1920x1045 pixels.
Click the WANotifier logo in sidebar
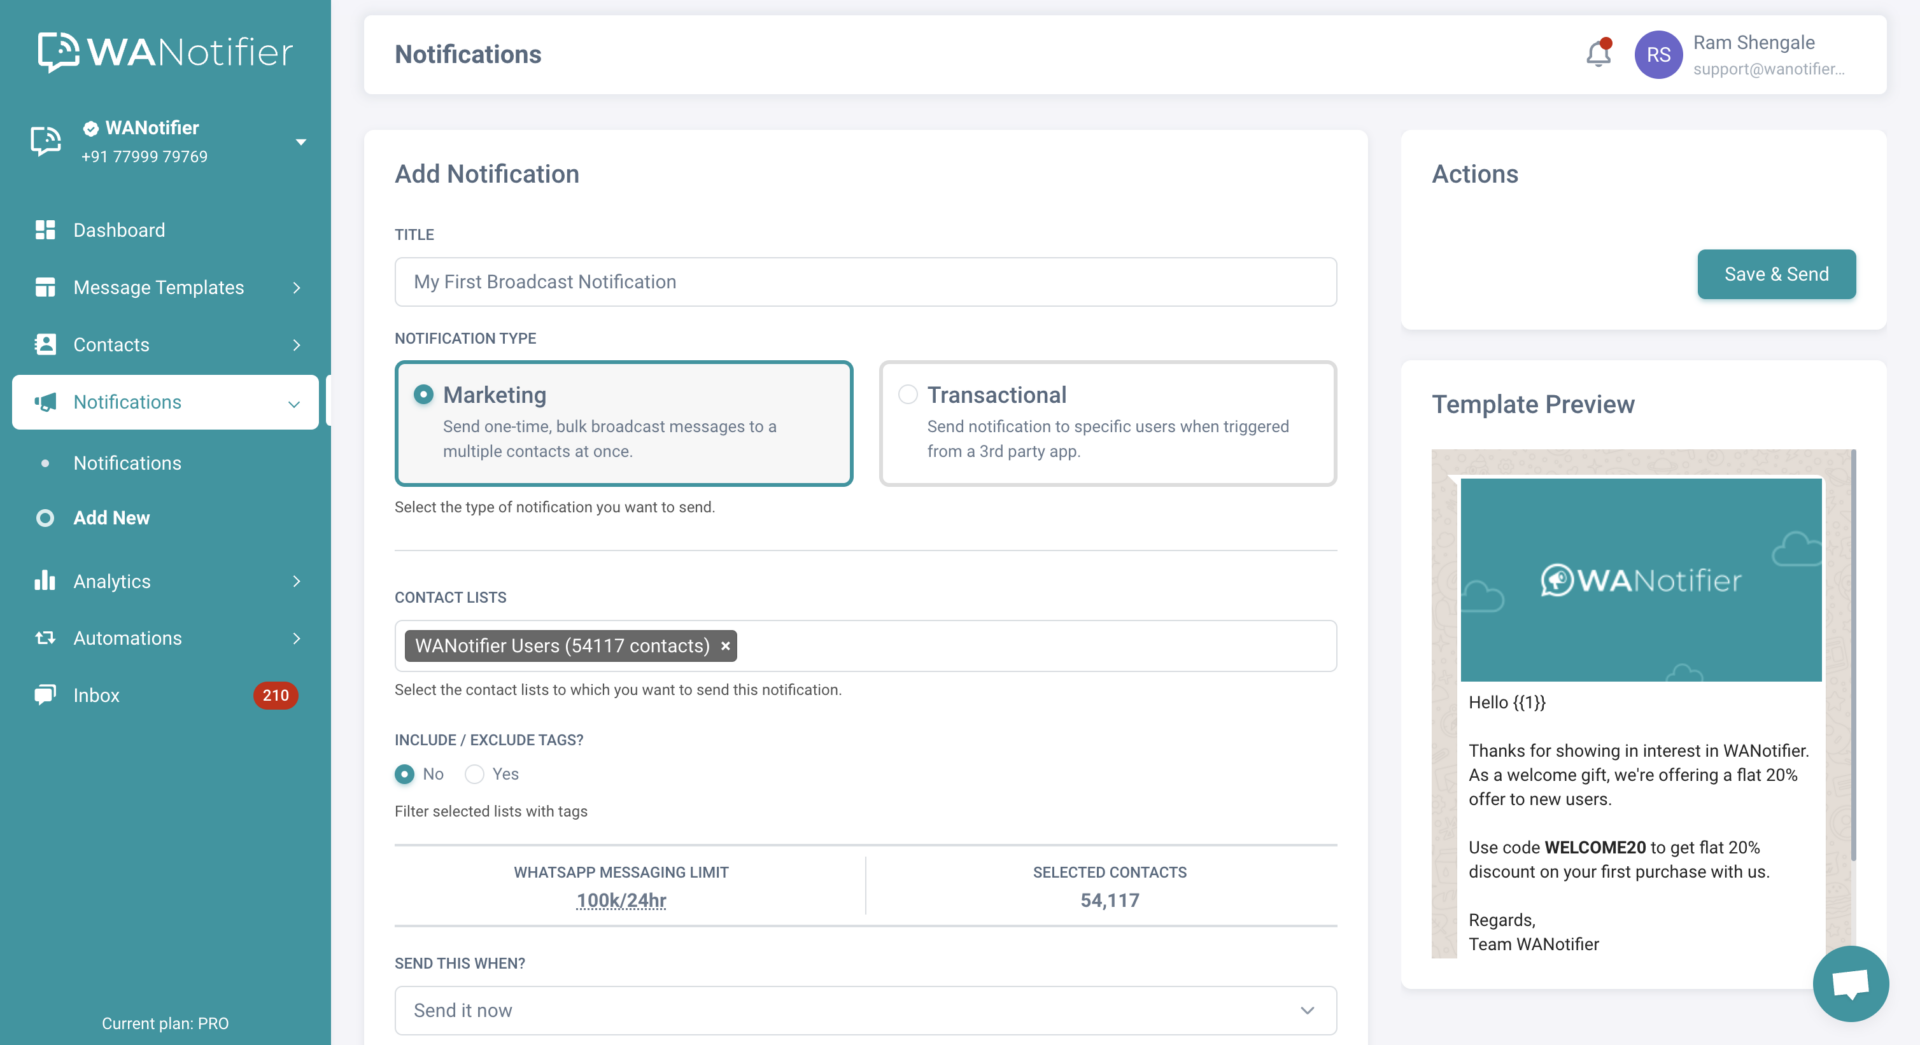point(165,52)
